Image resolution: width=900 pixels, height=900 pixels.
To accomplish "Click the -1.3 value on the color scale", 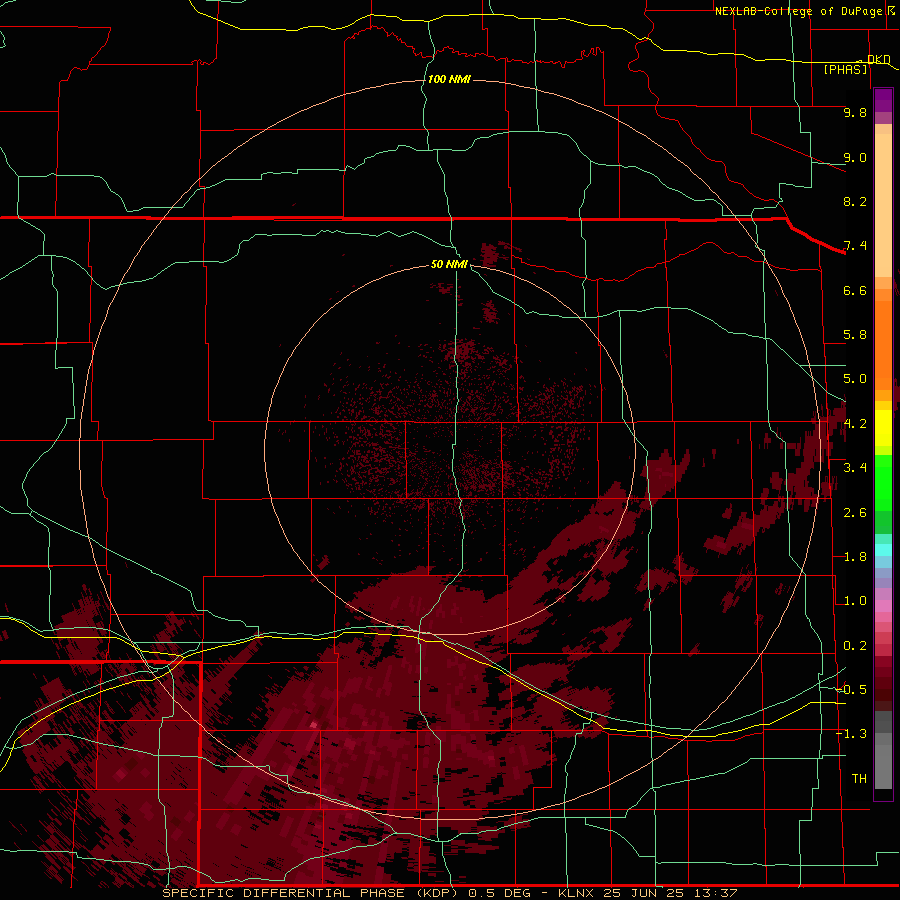I will coord(852,734).
